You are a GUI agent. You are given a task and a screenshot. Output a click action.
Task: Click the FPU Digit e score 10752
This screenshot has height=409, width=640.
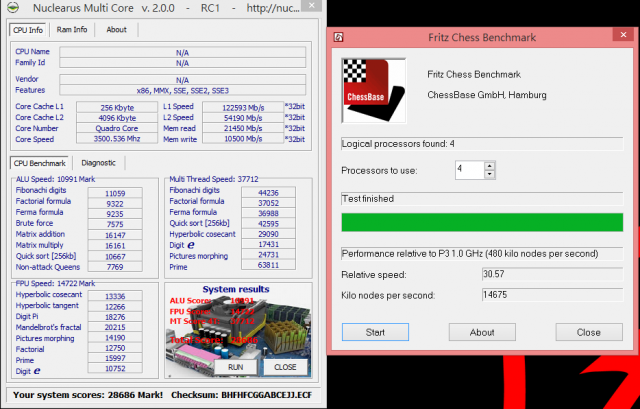pyautogui.click(x=115, y=368)
